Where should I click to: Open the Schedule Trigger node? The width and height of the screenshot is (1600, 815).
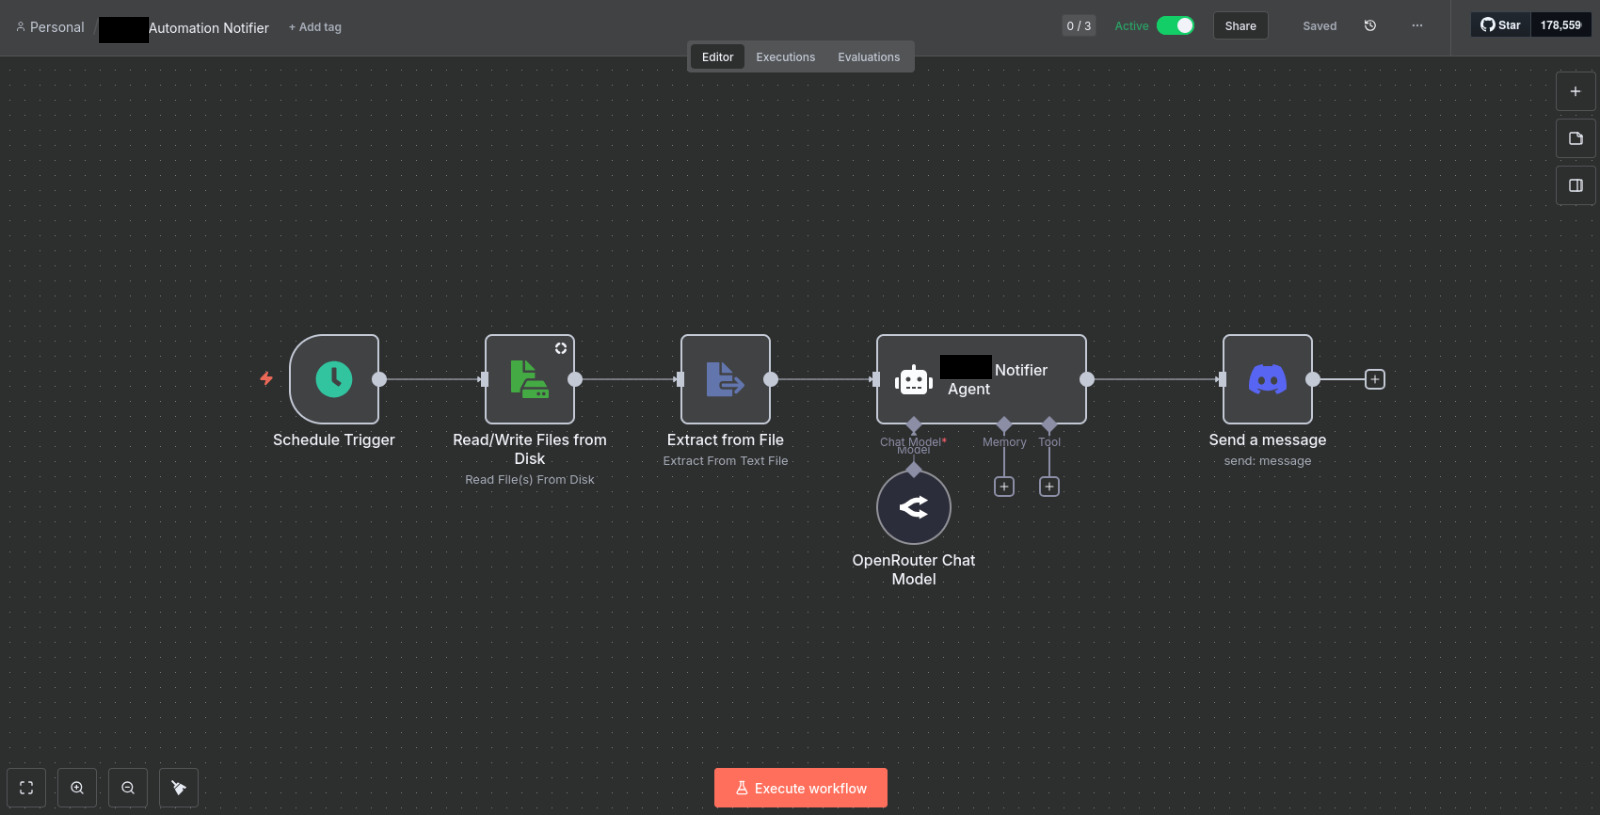(334, 379)
